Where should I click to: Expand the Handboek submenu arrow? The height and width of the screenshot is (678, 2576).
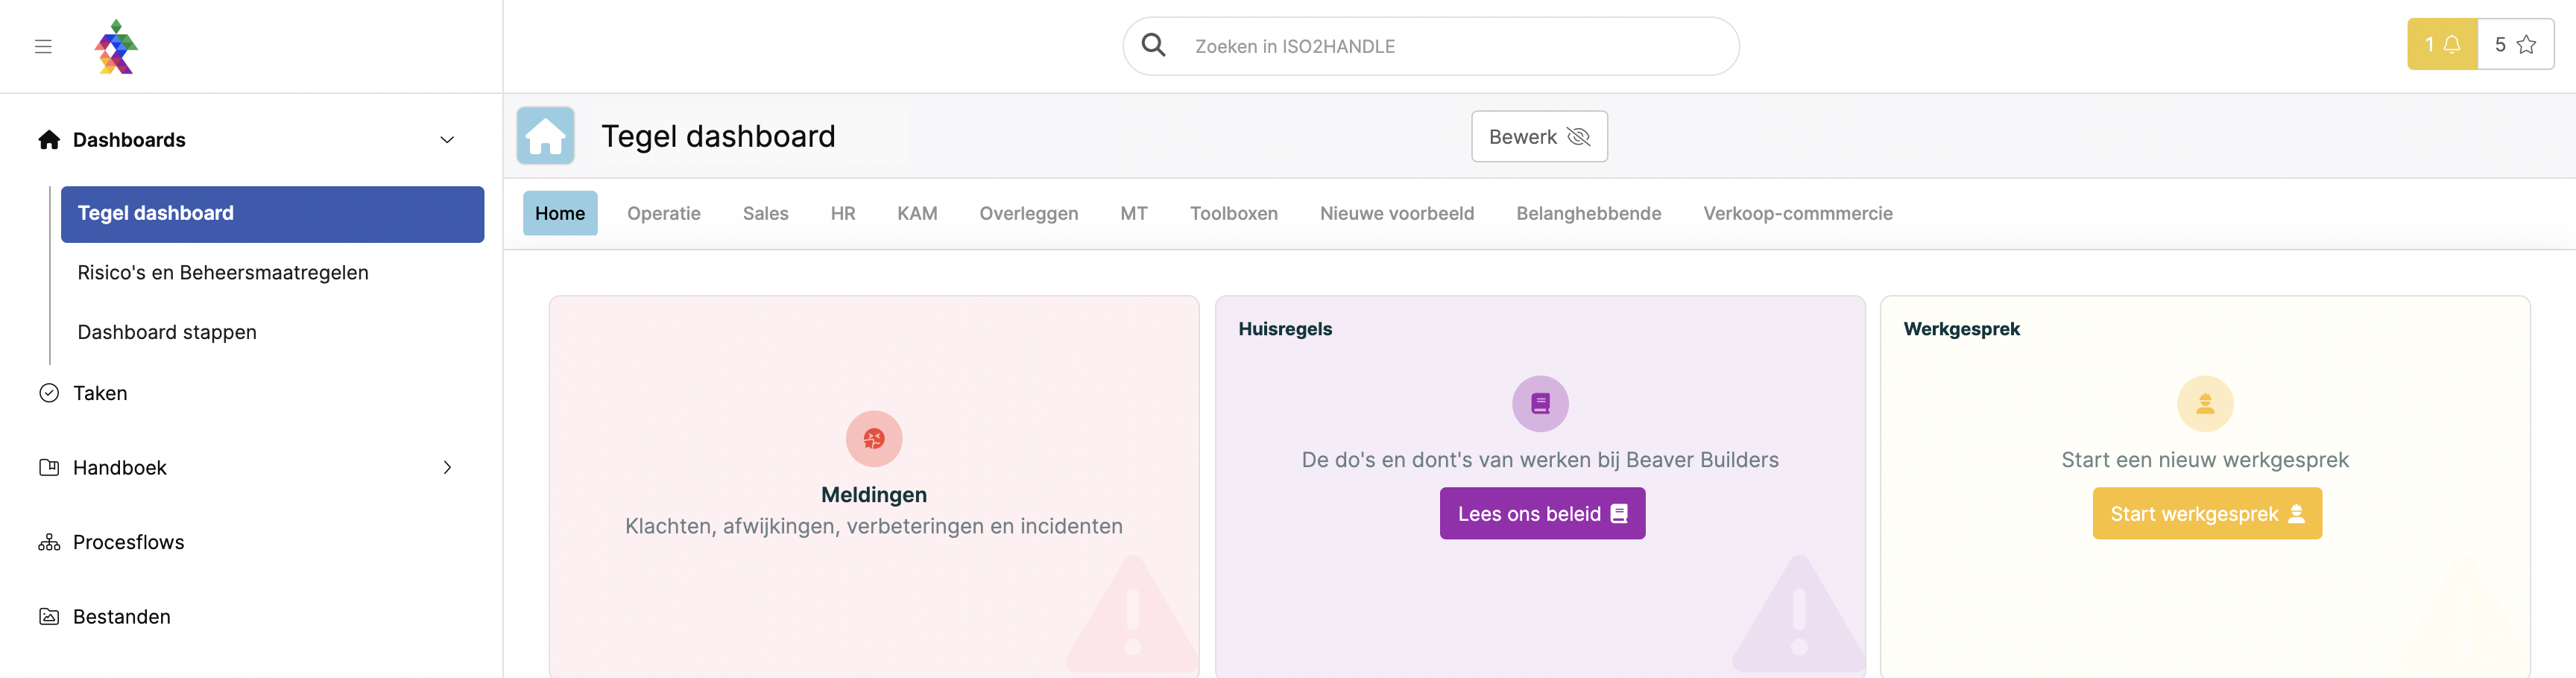(x=447, y=467)
